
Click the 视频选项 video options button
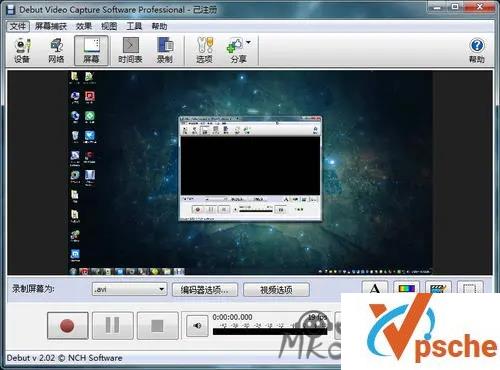[x=276, y=290]
